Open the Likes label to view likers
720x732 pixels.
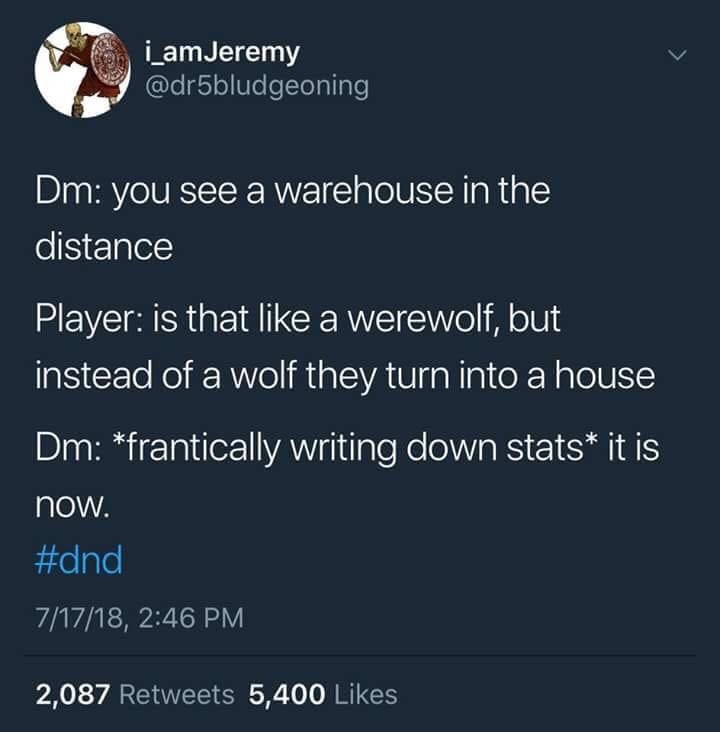coord(366,694)
